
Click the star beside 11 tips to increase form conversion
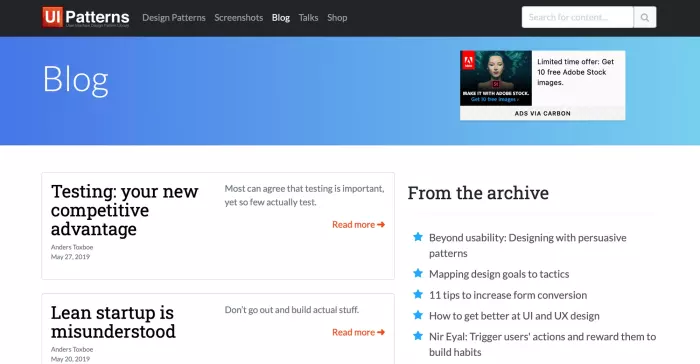point(418,294)
